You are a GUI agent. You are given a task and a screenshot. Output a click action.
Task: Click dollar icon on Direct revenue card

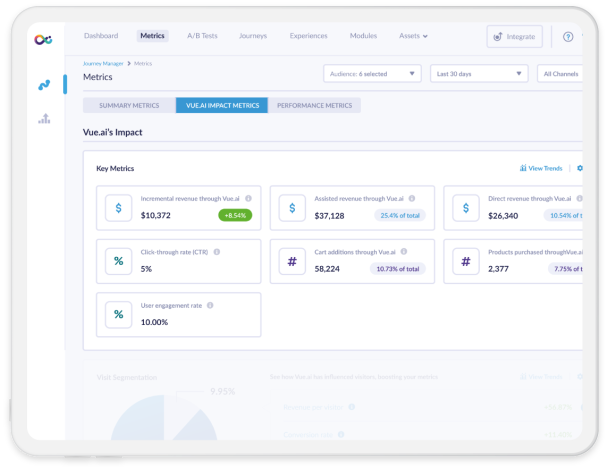[466, 208]
